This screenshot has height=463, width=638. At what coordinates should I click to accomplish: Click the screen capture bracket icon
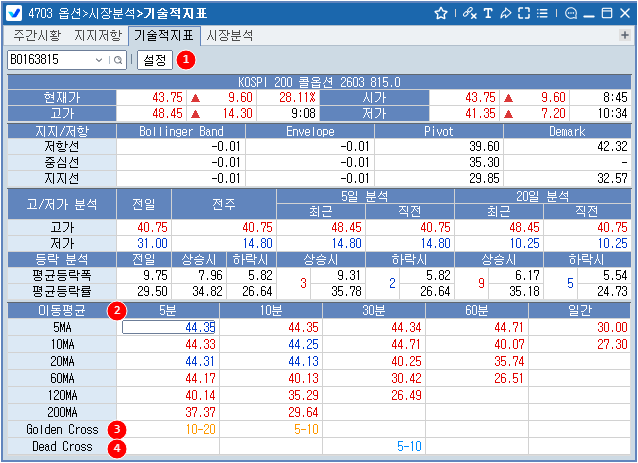(x=523, y=13)
